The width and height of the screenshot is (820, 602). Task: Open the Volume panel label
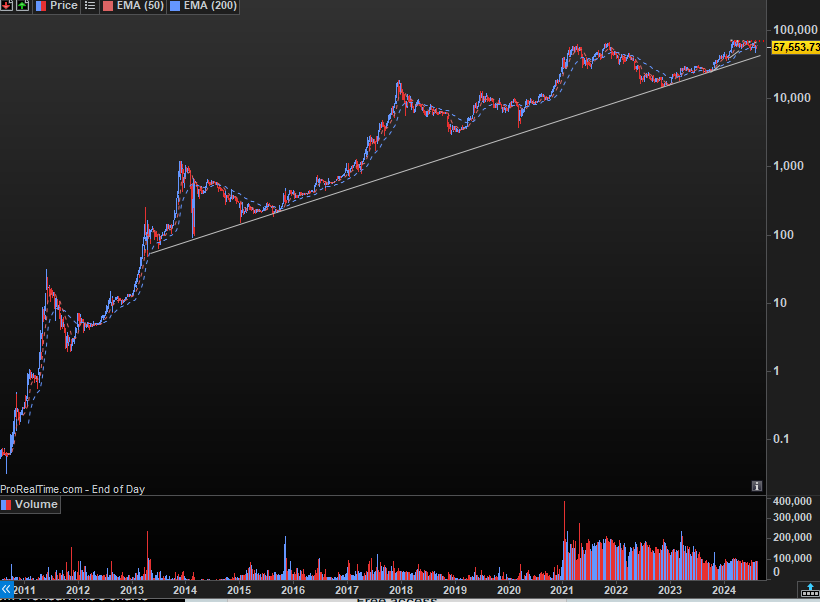pos(36,504)
